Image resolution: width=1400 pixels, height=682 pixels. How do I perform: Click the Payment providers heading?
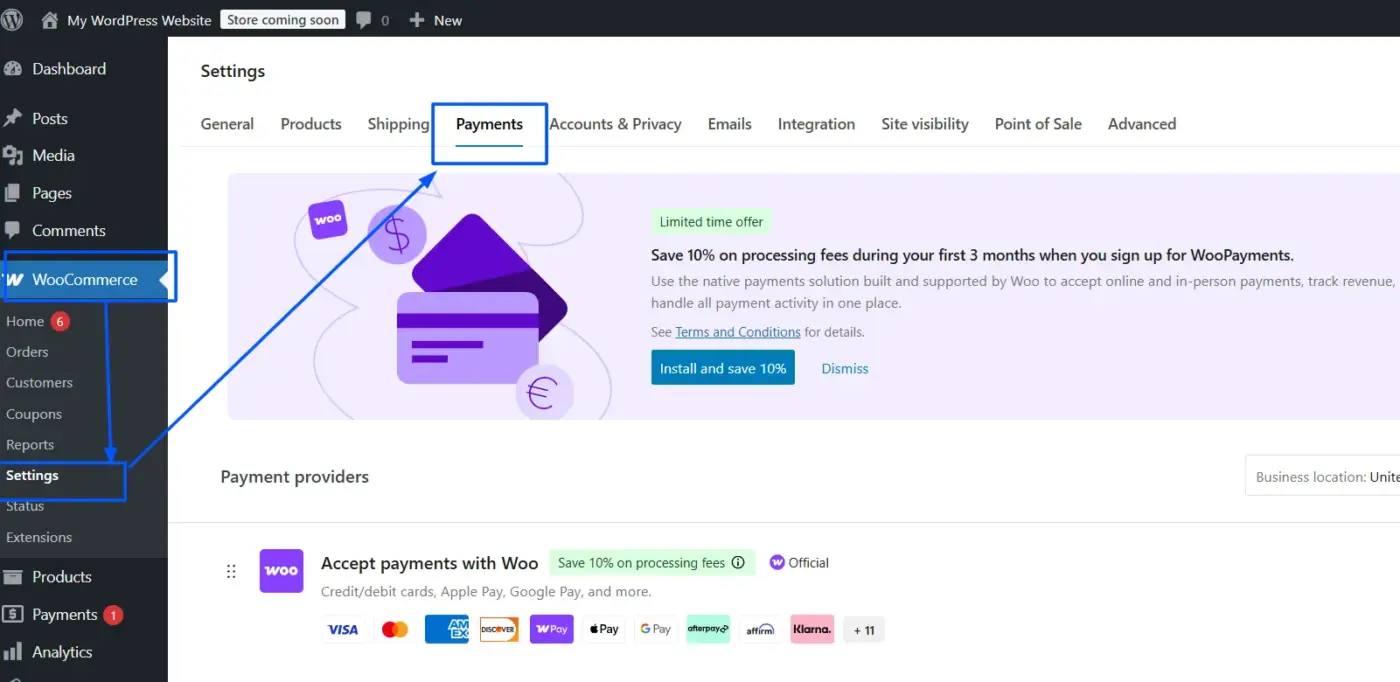[295, 477]
